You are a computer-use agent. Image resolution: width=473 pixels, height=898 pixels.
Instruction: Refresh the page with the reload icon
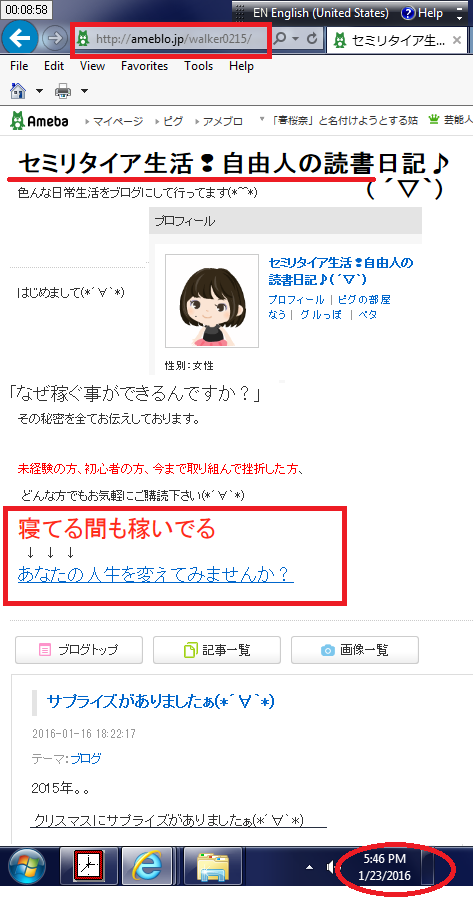pyautogui.click(x=312, y=38)
